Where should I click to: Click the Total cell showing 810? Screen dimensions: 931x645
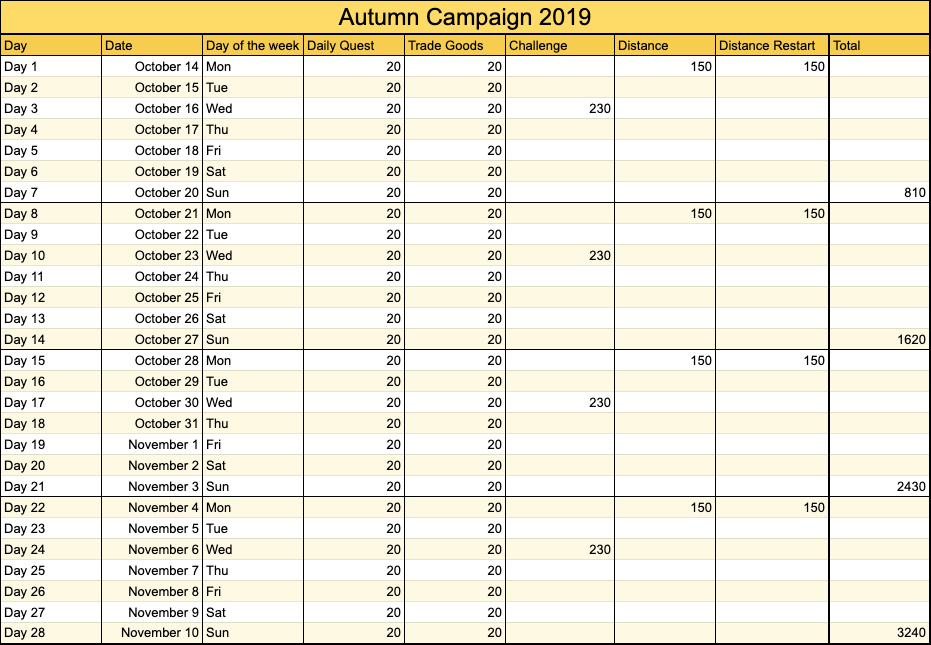(x=880, y=192)
